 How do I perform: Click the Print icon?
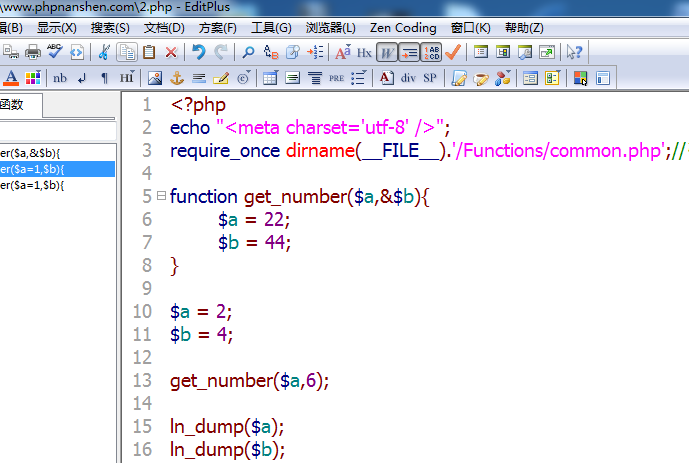[x=33, y=52]
